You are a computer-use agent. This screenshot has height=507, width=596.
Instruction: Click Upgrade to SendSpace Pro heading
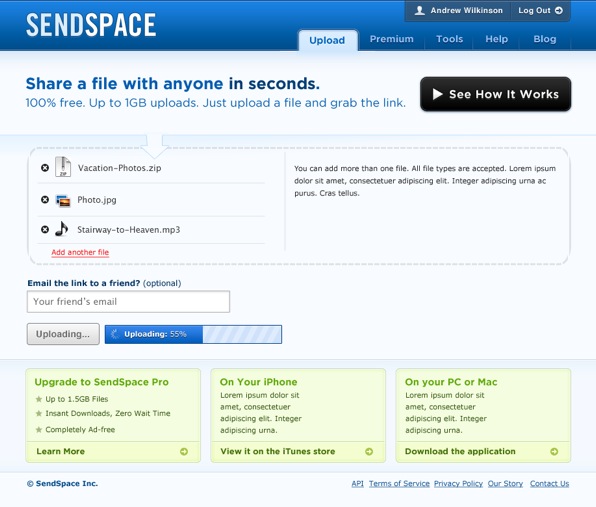coord(101,382)
